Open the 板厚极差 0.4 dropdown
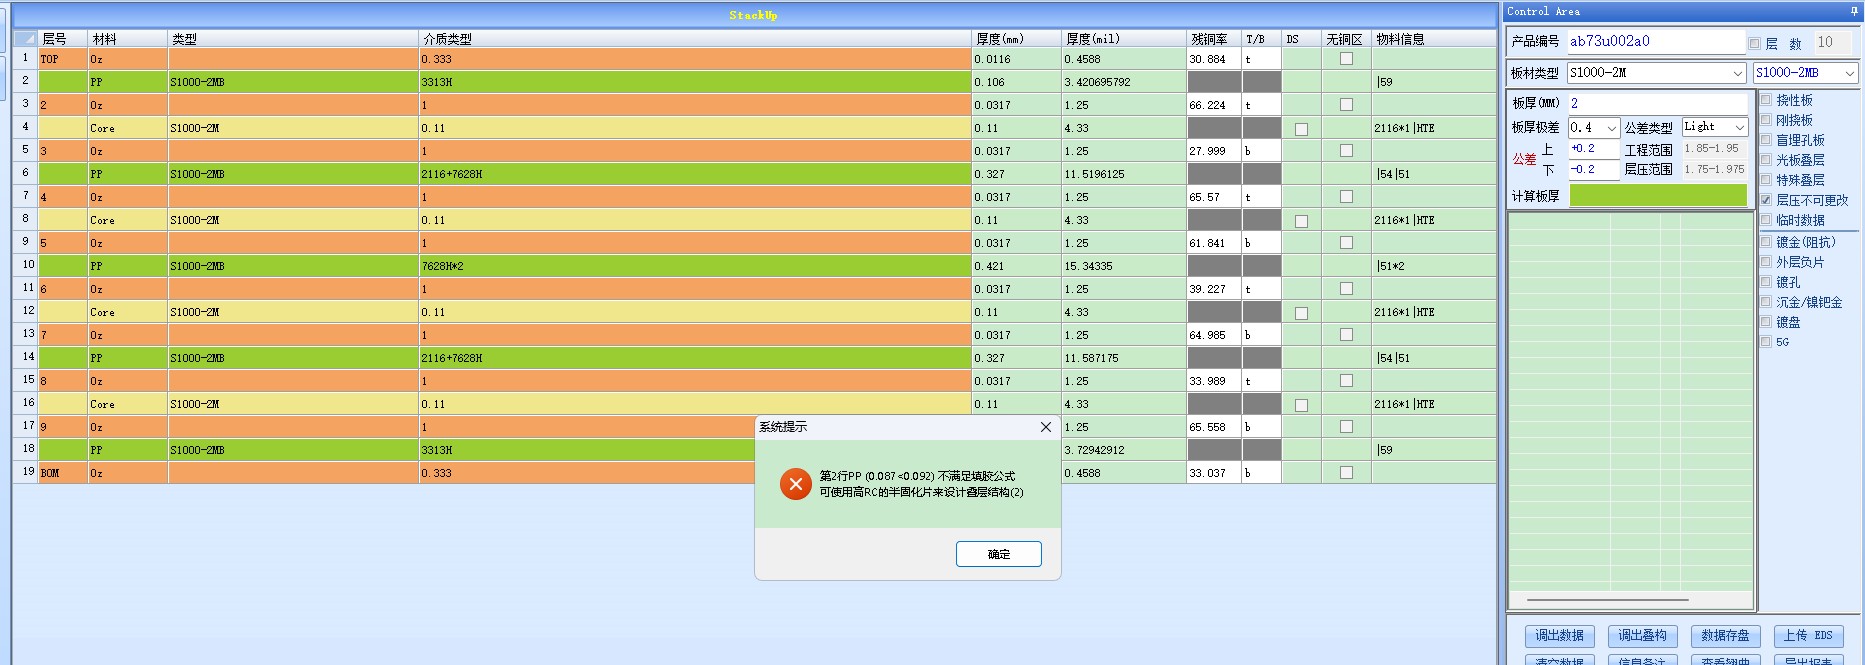1865x665 pixels. coord(1611,128)
